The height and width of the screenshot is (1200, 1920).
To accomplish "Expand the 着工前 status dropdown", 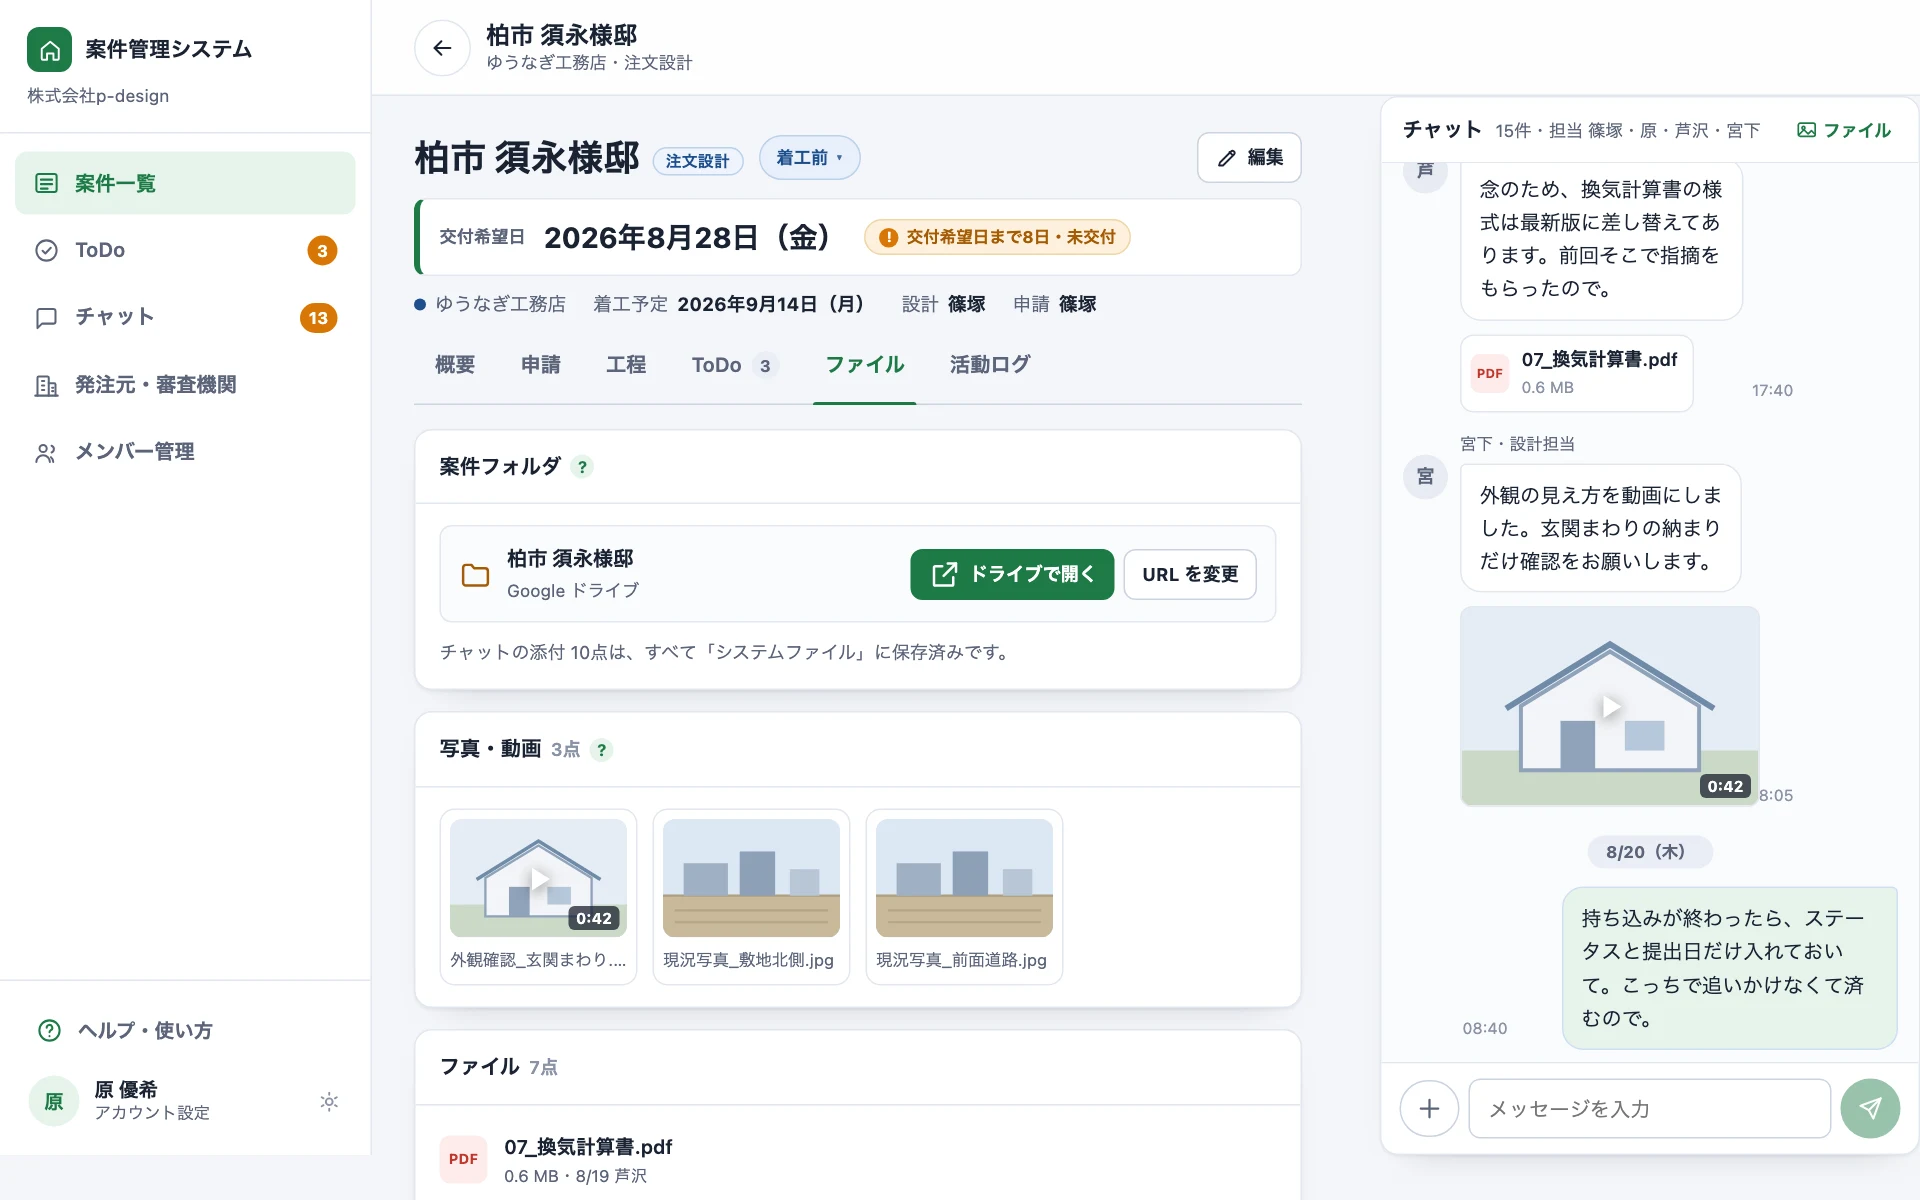I will (x=809, y=158).
